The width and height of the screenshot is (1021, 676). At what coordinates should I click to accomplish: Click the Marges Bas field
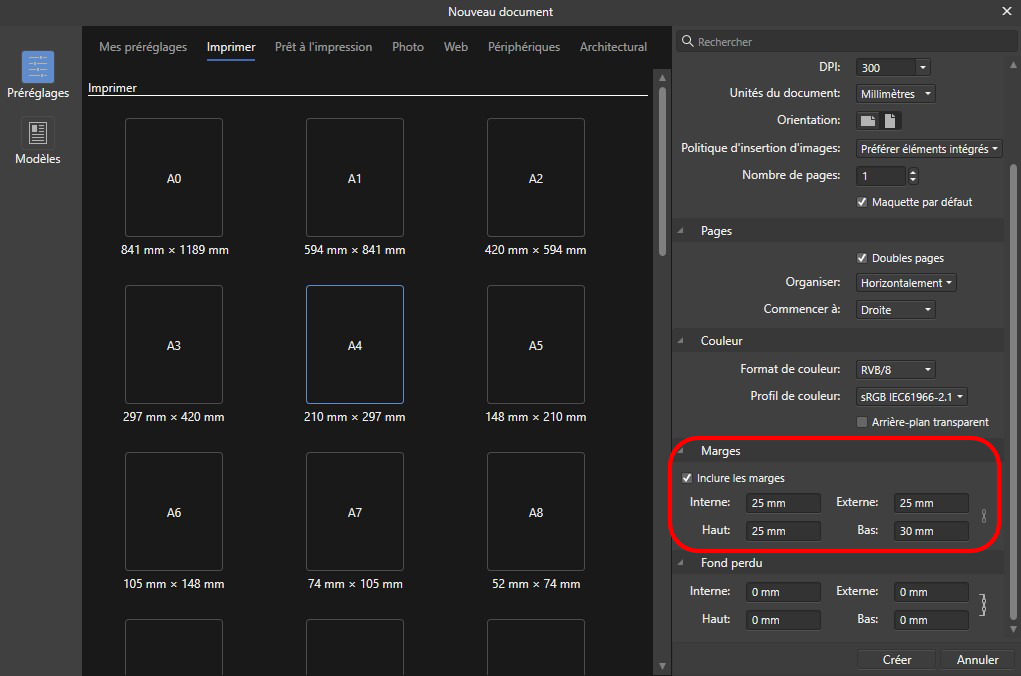(x=931, y=531)
